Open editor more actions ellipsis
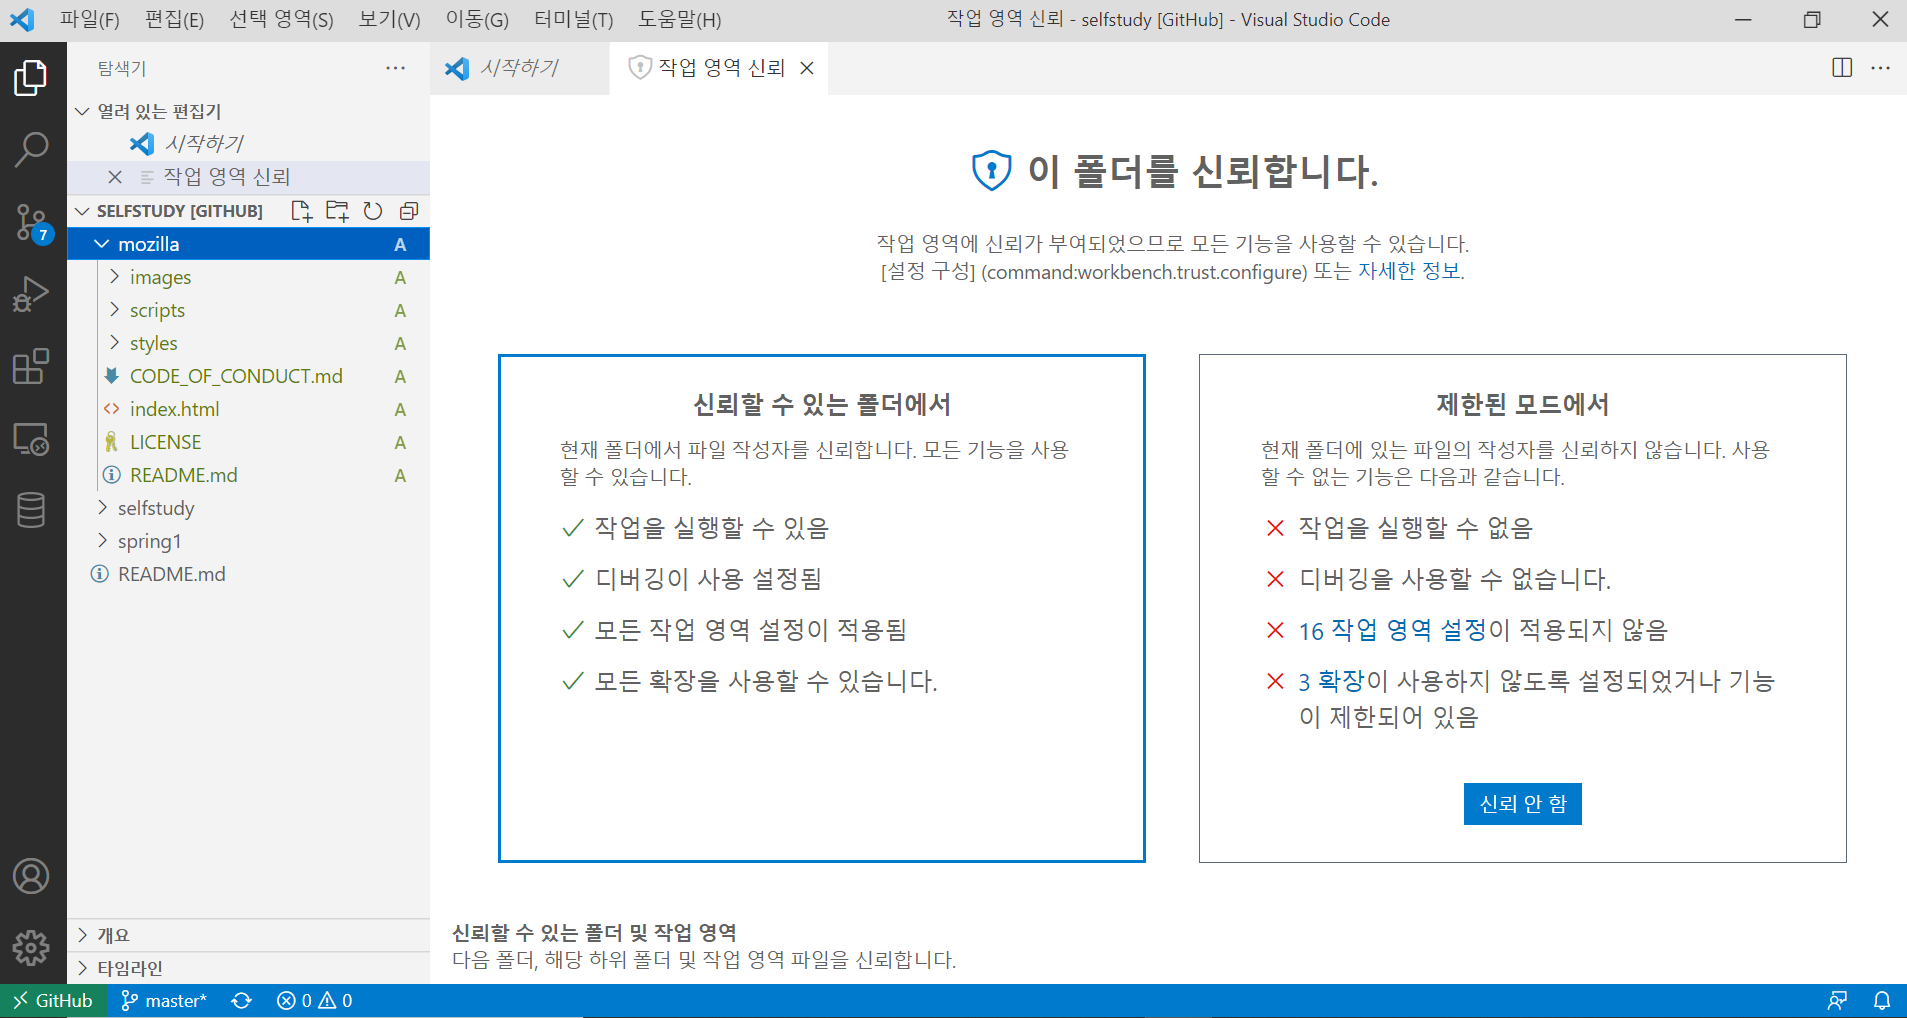The height and width of the screenshot is (1018, 1907). coord(1880,68)
